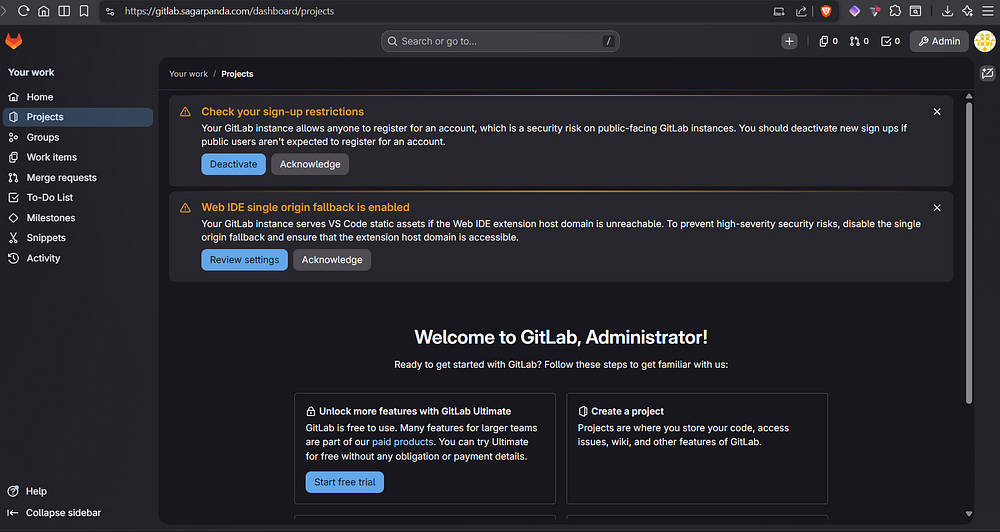
Task: Click the Brave Shields icon
Action: point(826,11)
